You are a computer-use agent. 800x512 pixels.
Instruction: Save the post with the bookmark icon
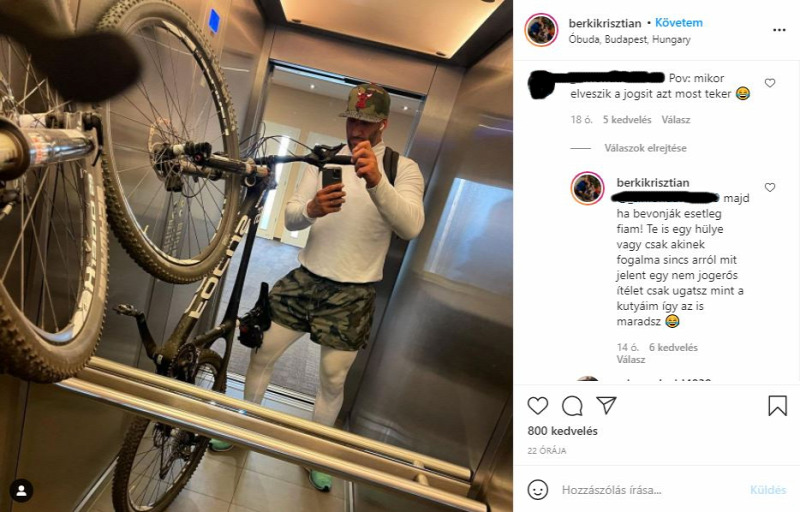778,406
